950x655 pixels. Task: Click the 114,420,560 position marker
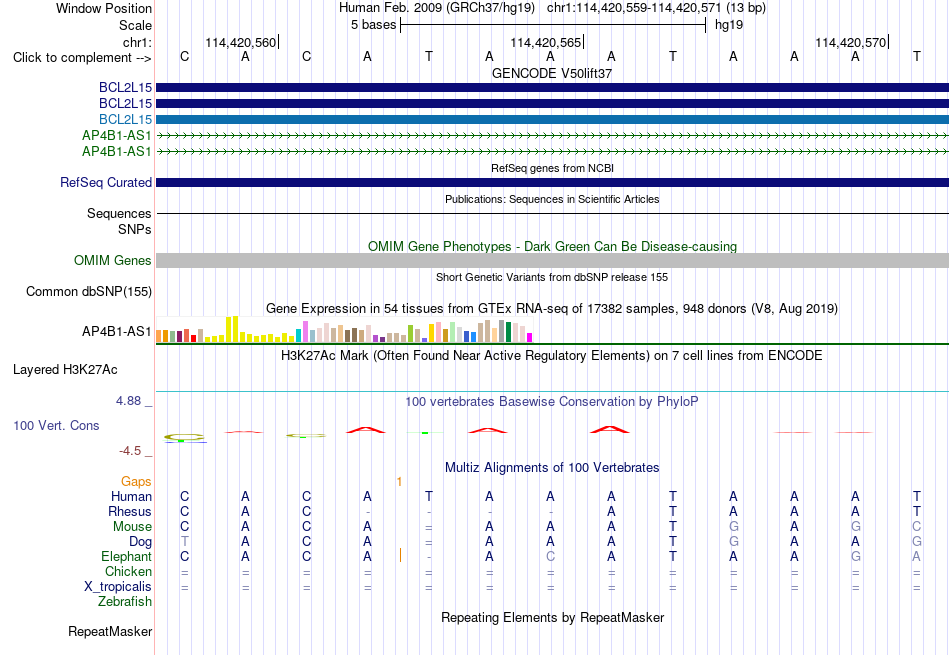tap(241, 42)
